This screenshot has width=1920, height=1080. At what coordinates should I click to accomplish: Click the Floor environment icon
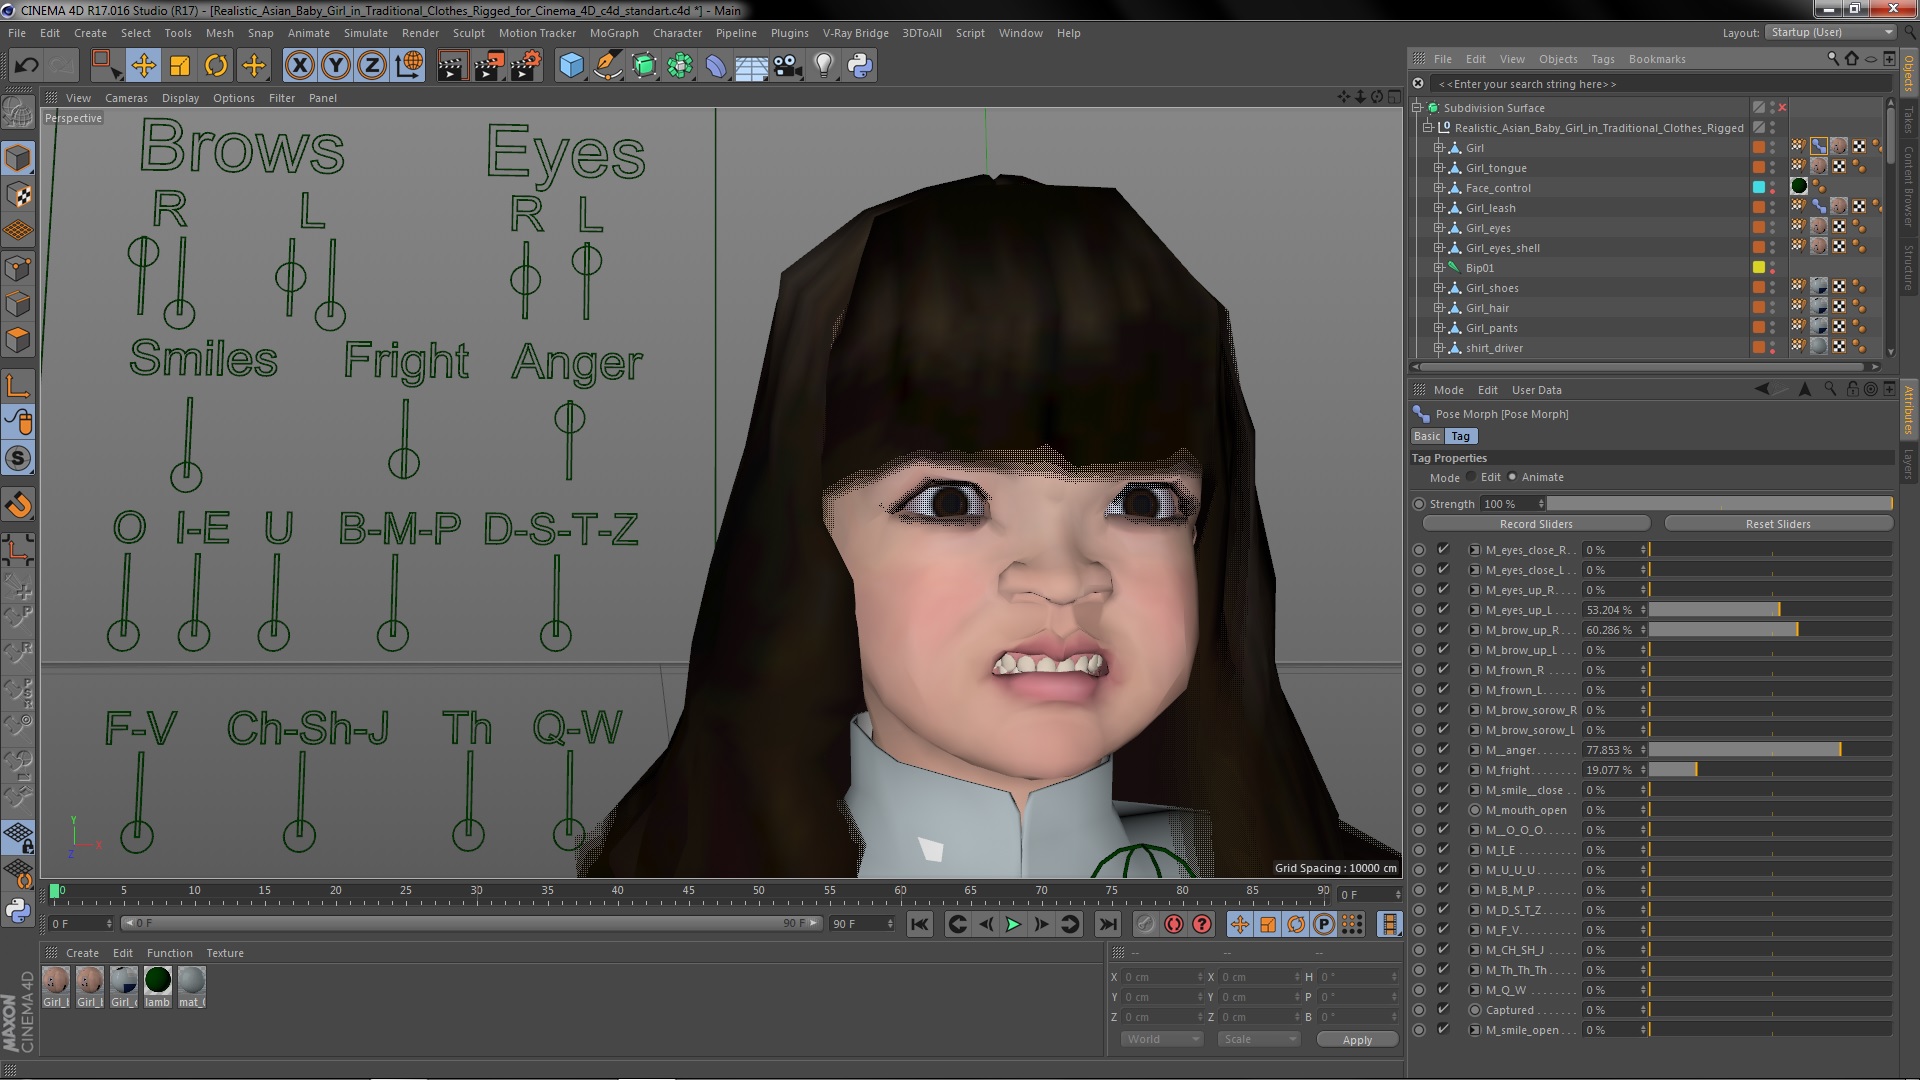pyautogui.click(x=751, y=66)
